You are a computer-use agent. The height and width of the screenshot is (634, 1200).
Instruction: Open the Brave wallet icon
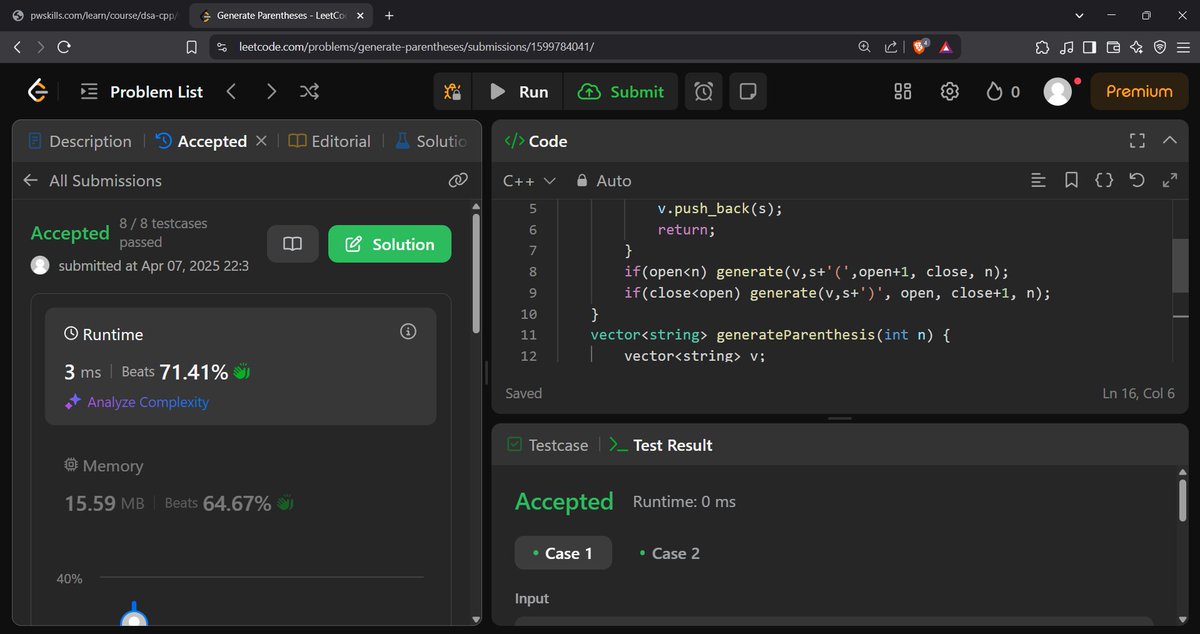click(1112, 47)
